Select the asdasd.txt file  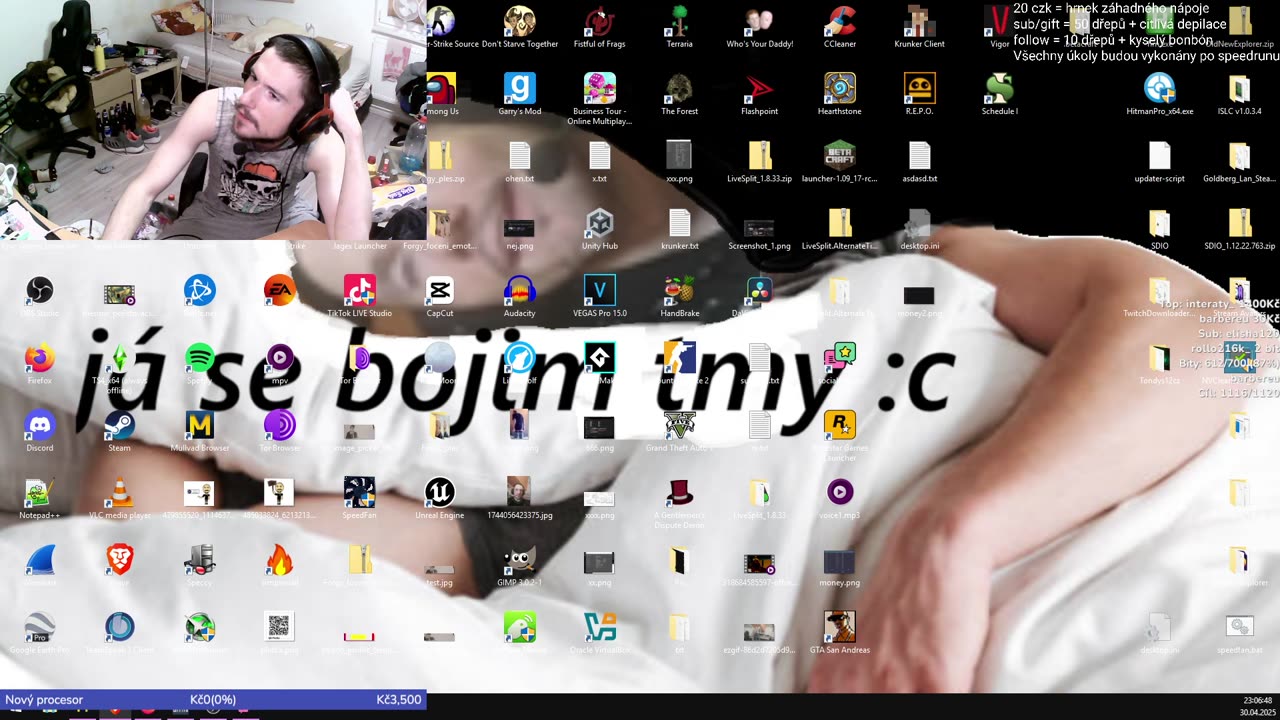920,160
